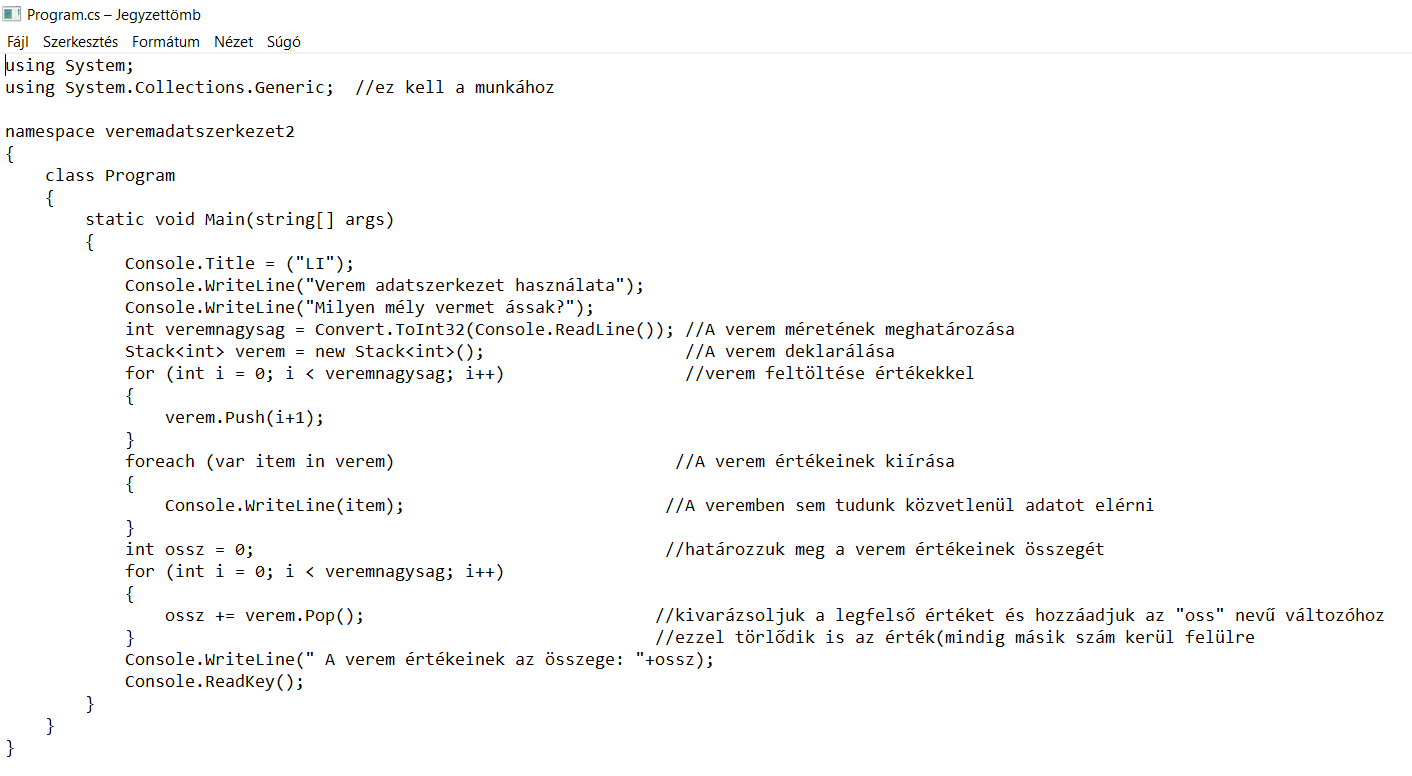Click the "//A verem deklarálása" comment

[790, 352]
